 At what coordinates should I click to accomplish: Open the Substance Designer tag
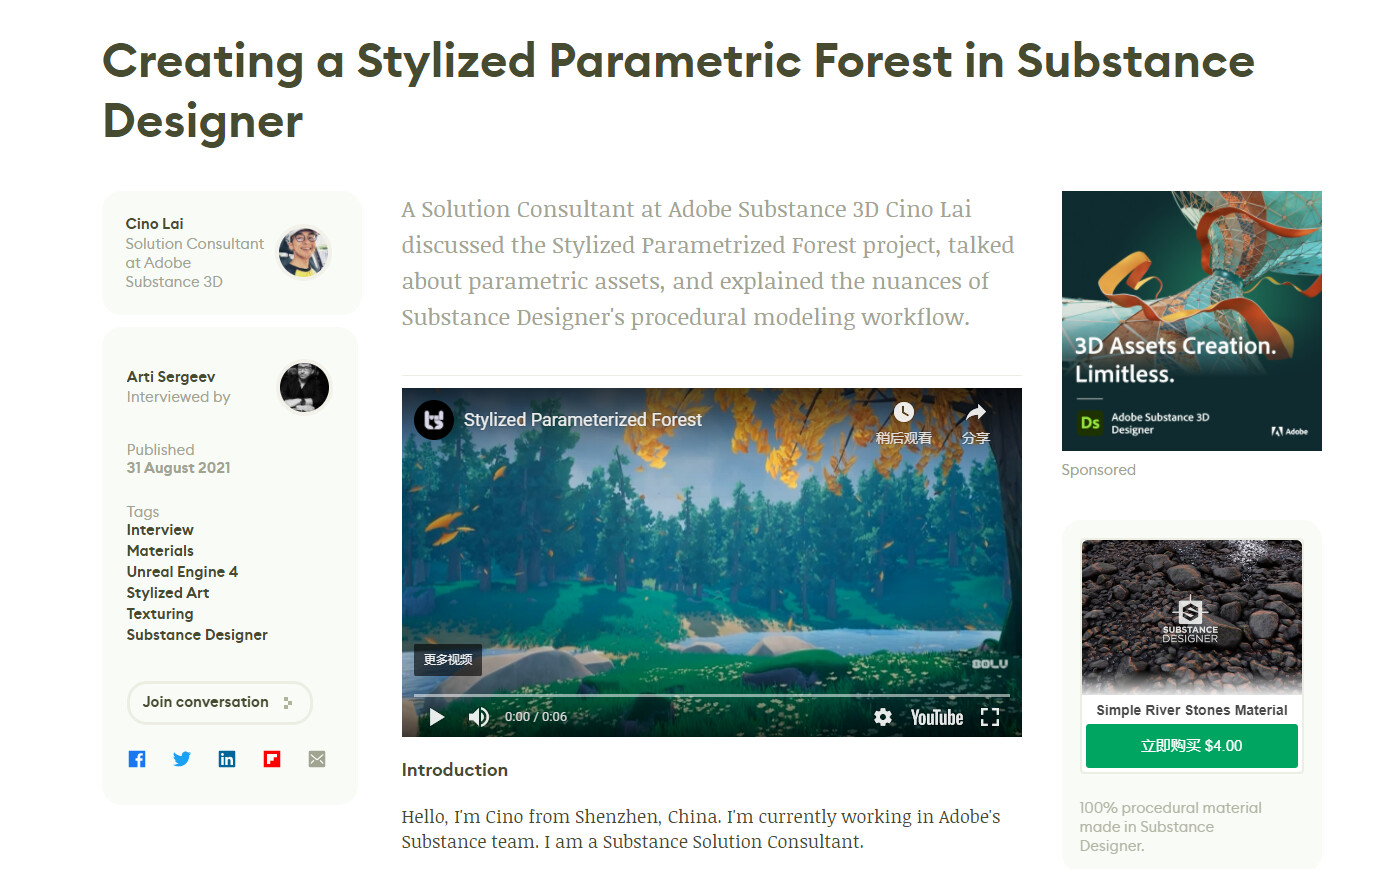coord(197,635)
